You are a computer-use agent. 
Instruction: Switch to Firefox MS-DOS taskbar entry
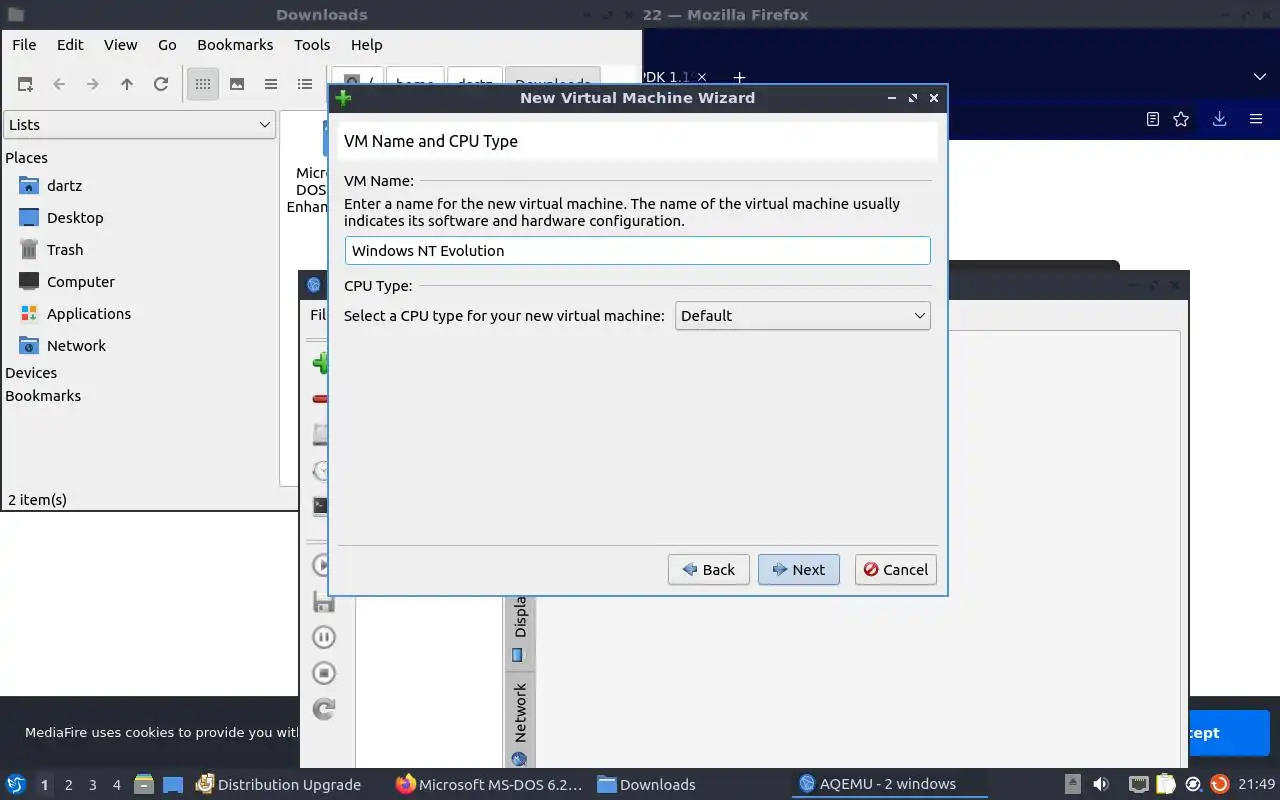[489, 784]
